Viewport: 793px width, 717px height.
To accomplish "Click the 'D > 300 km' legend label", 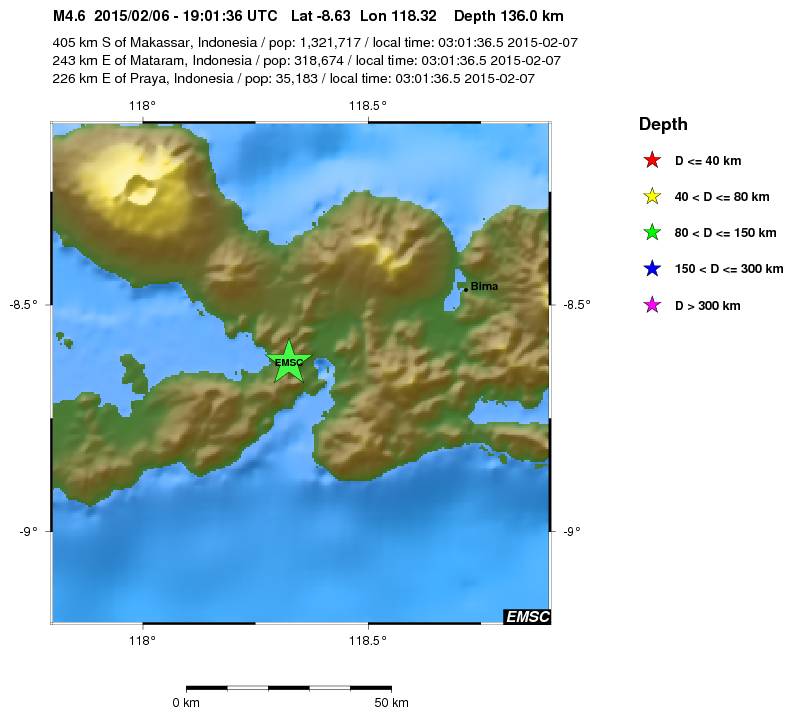I will pos(708,305).
